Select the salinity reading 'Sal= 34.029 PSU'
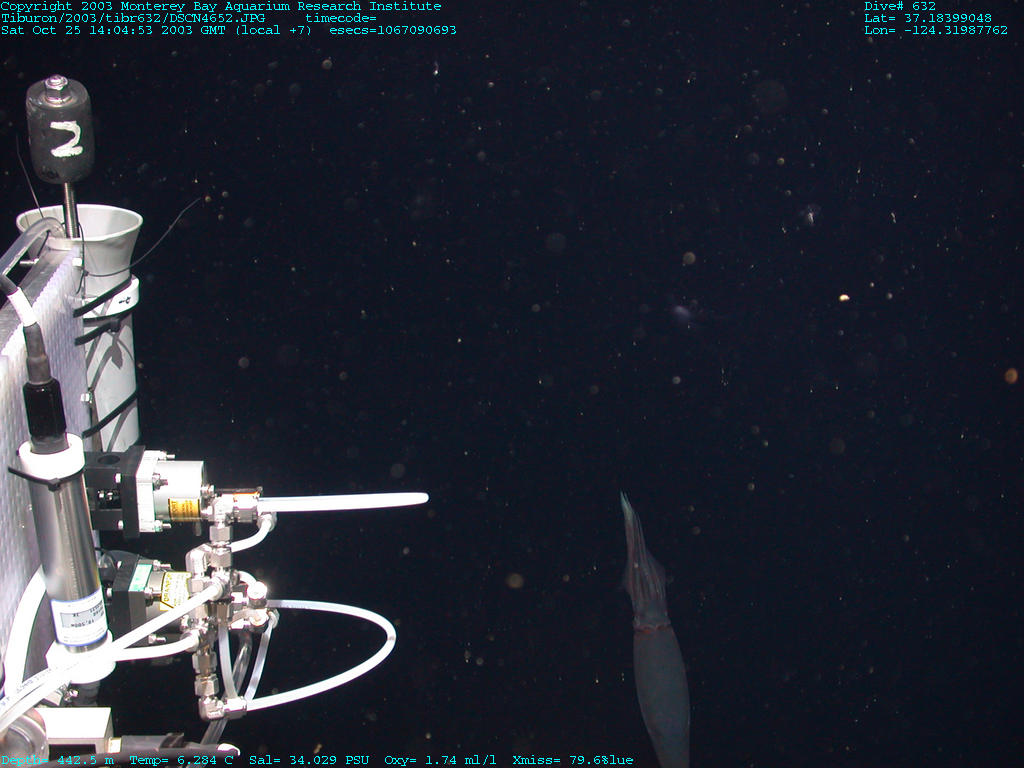This screenshot has width=1024, height=768. tap(309, 760)
